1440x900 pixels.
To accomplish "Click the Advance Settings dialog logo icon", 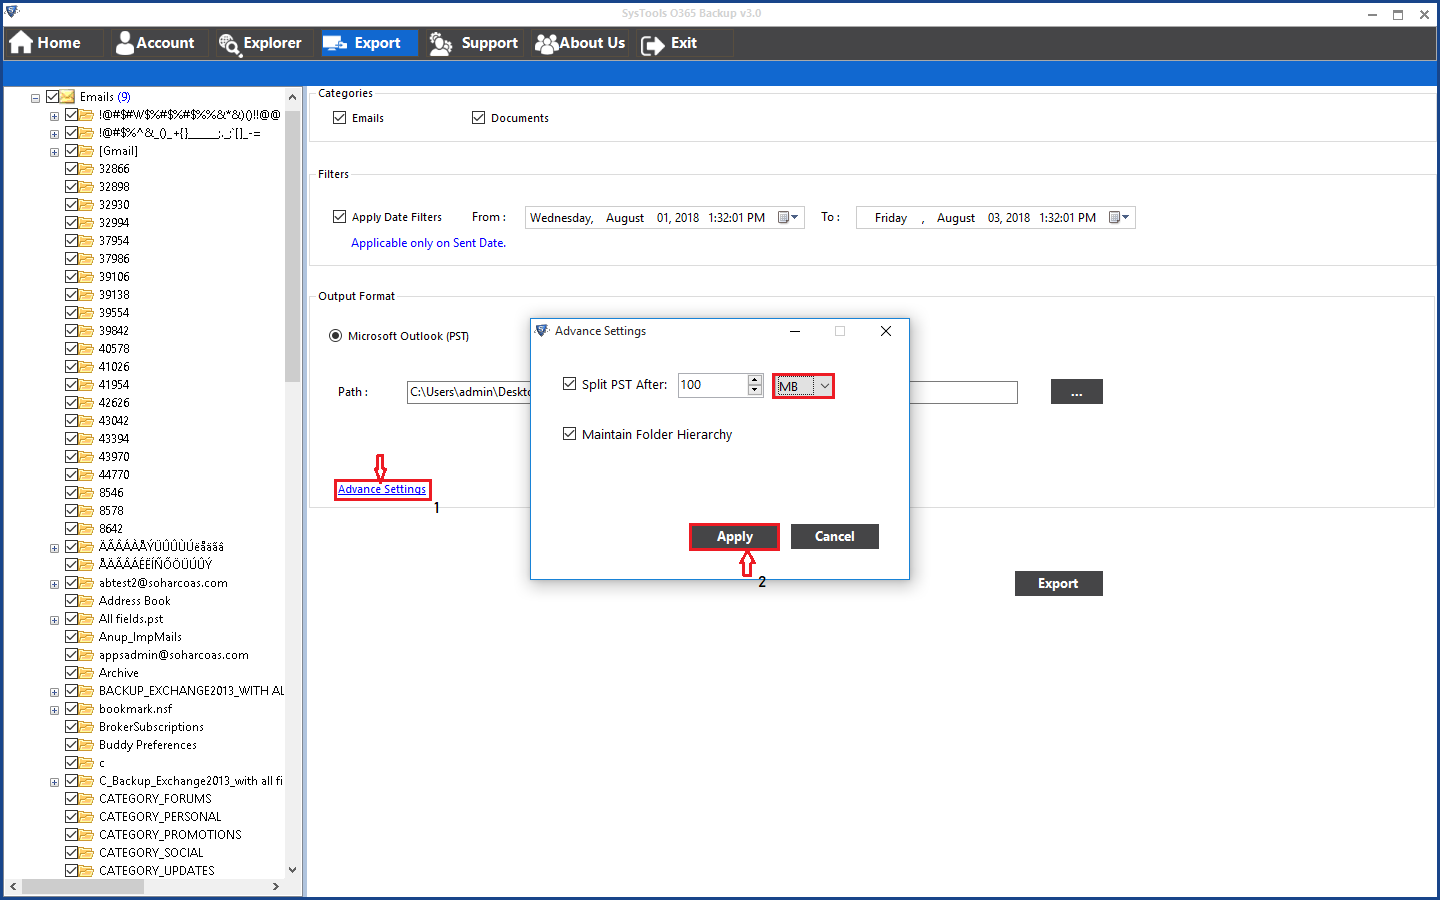I will click(x=542, y=330).
